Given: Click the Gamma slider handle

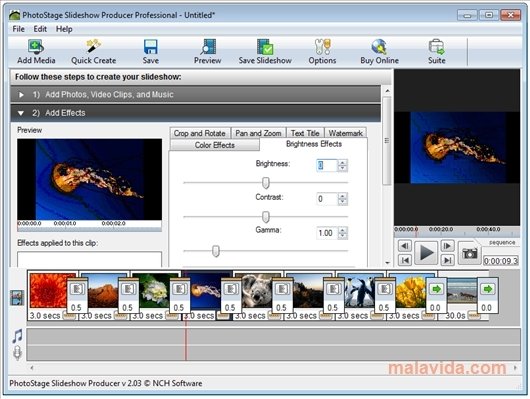Looking at the screenshot, I should (216, 251).
